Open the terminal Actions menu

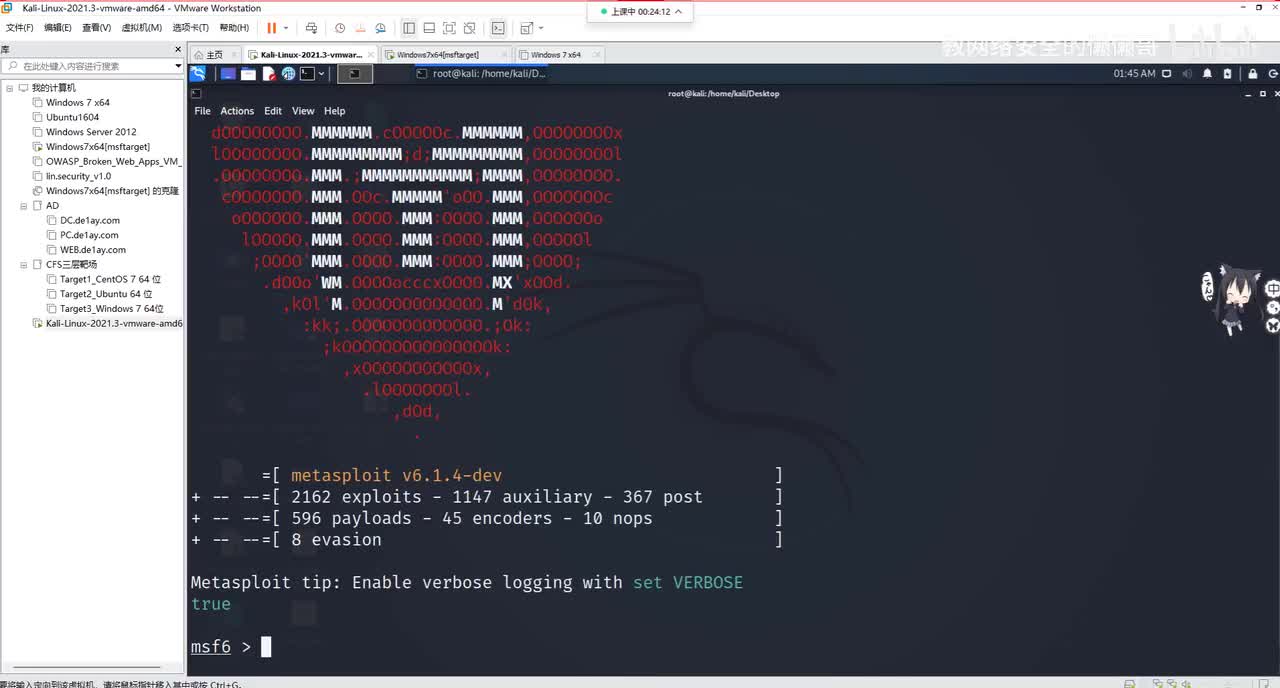pyautogui.click(x=237, y=111)
